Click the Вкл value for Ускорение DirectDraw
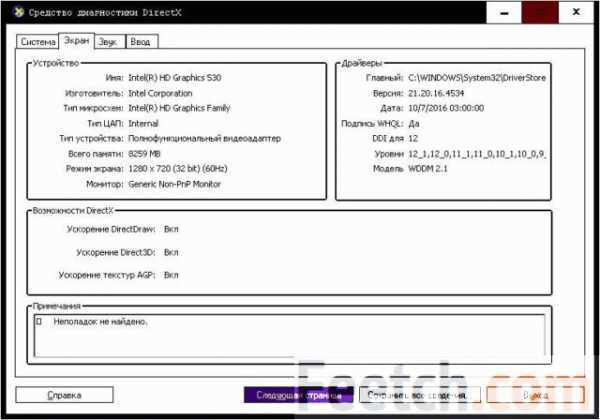This screenshot has width=600, height=420. [171, 229]
